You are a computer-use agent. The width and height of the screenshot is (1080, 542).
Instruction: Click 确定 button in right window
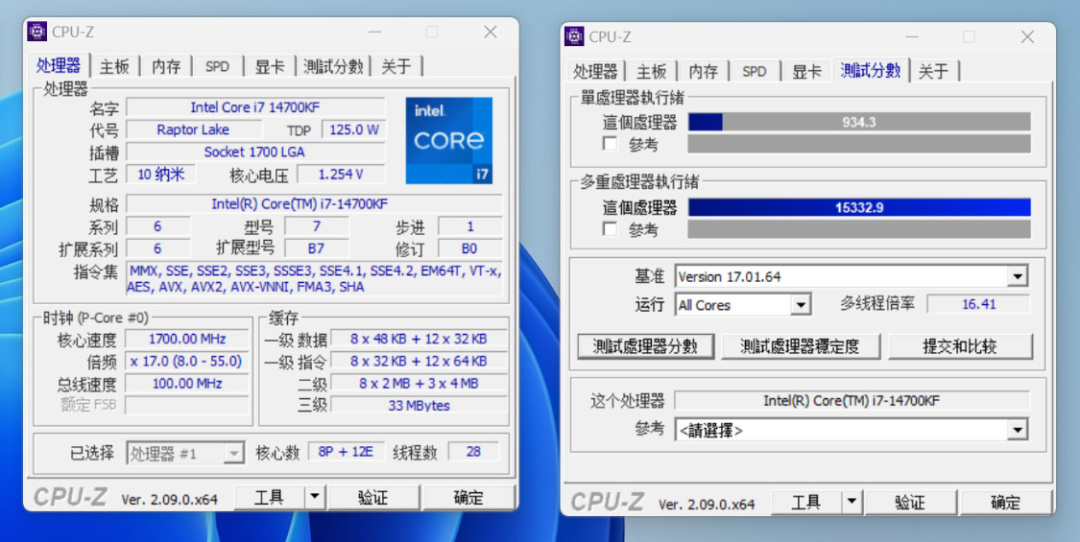[x=1006, y=503]
